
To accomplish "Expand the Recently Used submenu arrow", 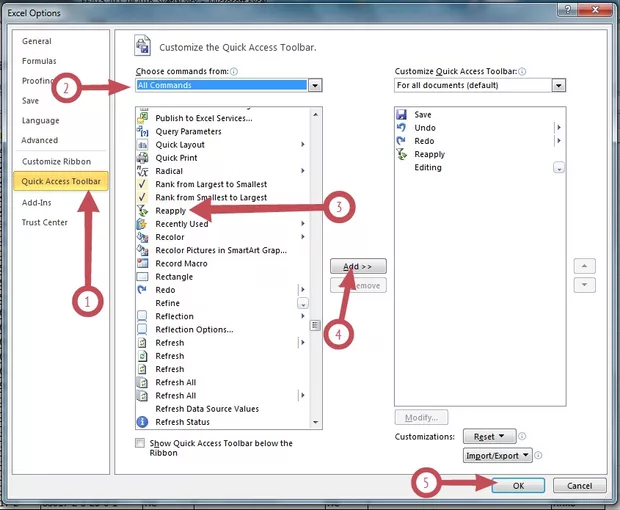I will pyautogui.click(x=302, y=224).
